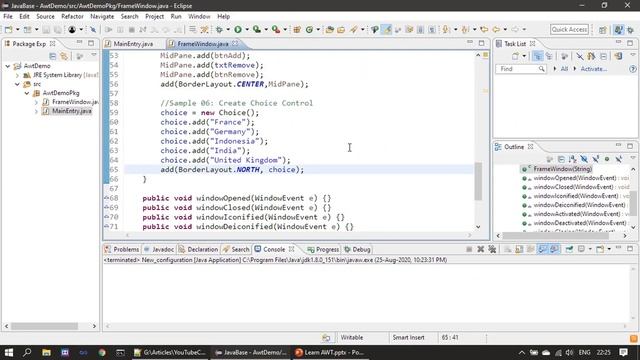Click Collapse All in Task List toolbar

(603, 56)
